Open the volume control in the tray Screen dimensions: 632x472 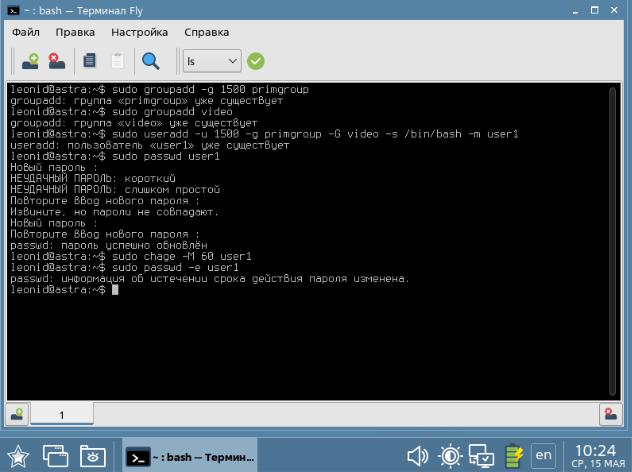point(418,456)
